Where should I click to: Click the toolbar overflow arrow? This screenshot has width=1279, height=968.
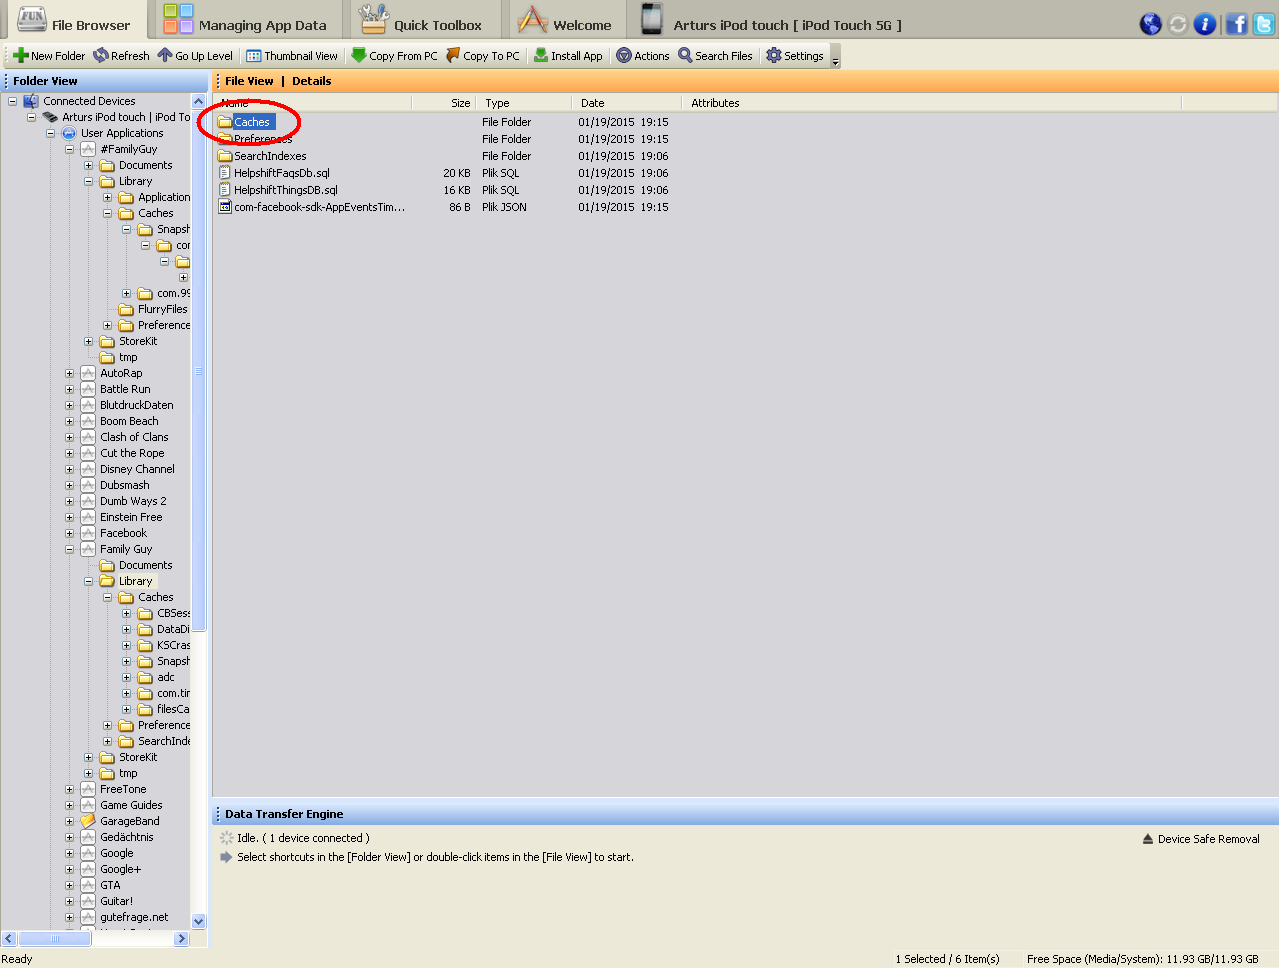835,57
